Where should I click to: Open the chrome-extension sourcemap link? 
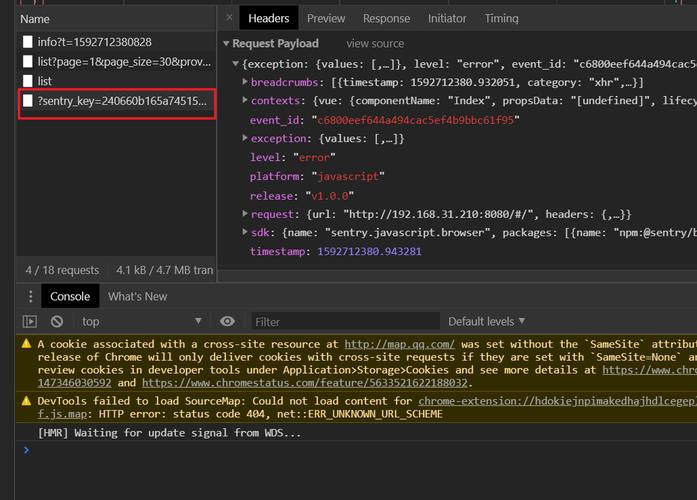(557, 401)
